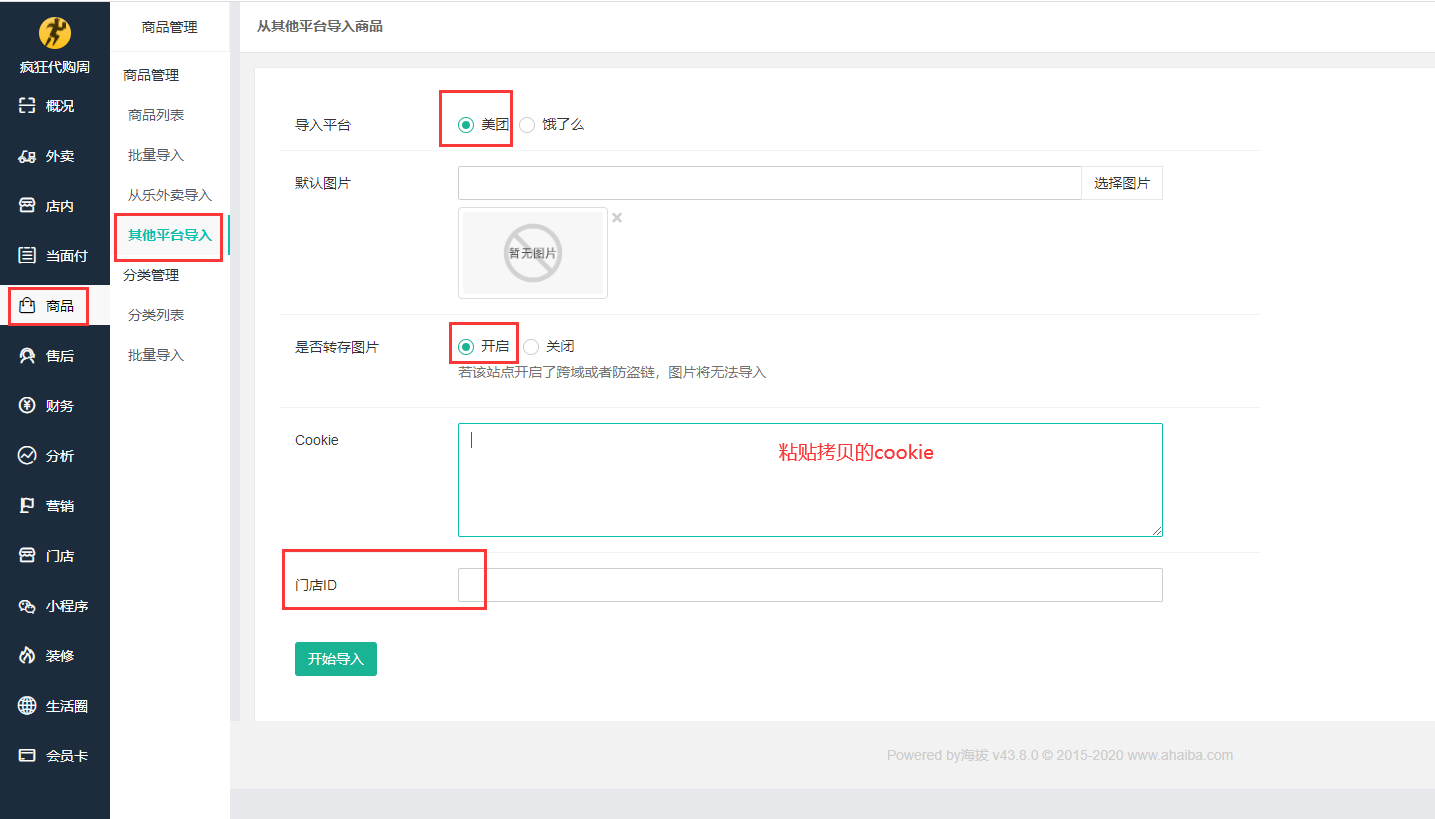Click the 财务 yen coin icon

point(28,406)
